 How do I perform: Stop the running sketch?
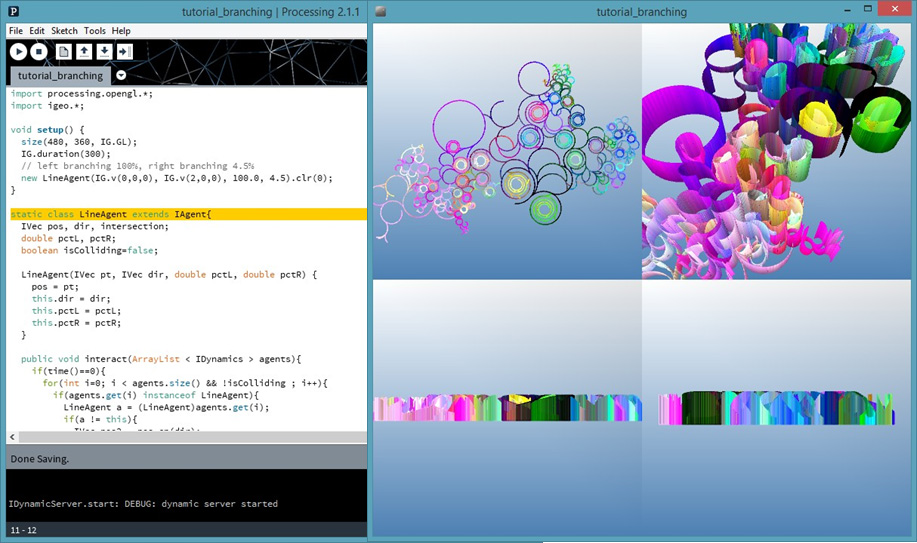coord(39,52)
